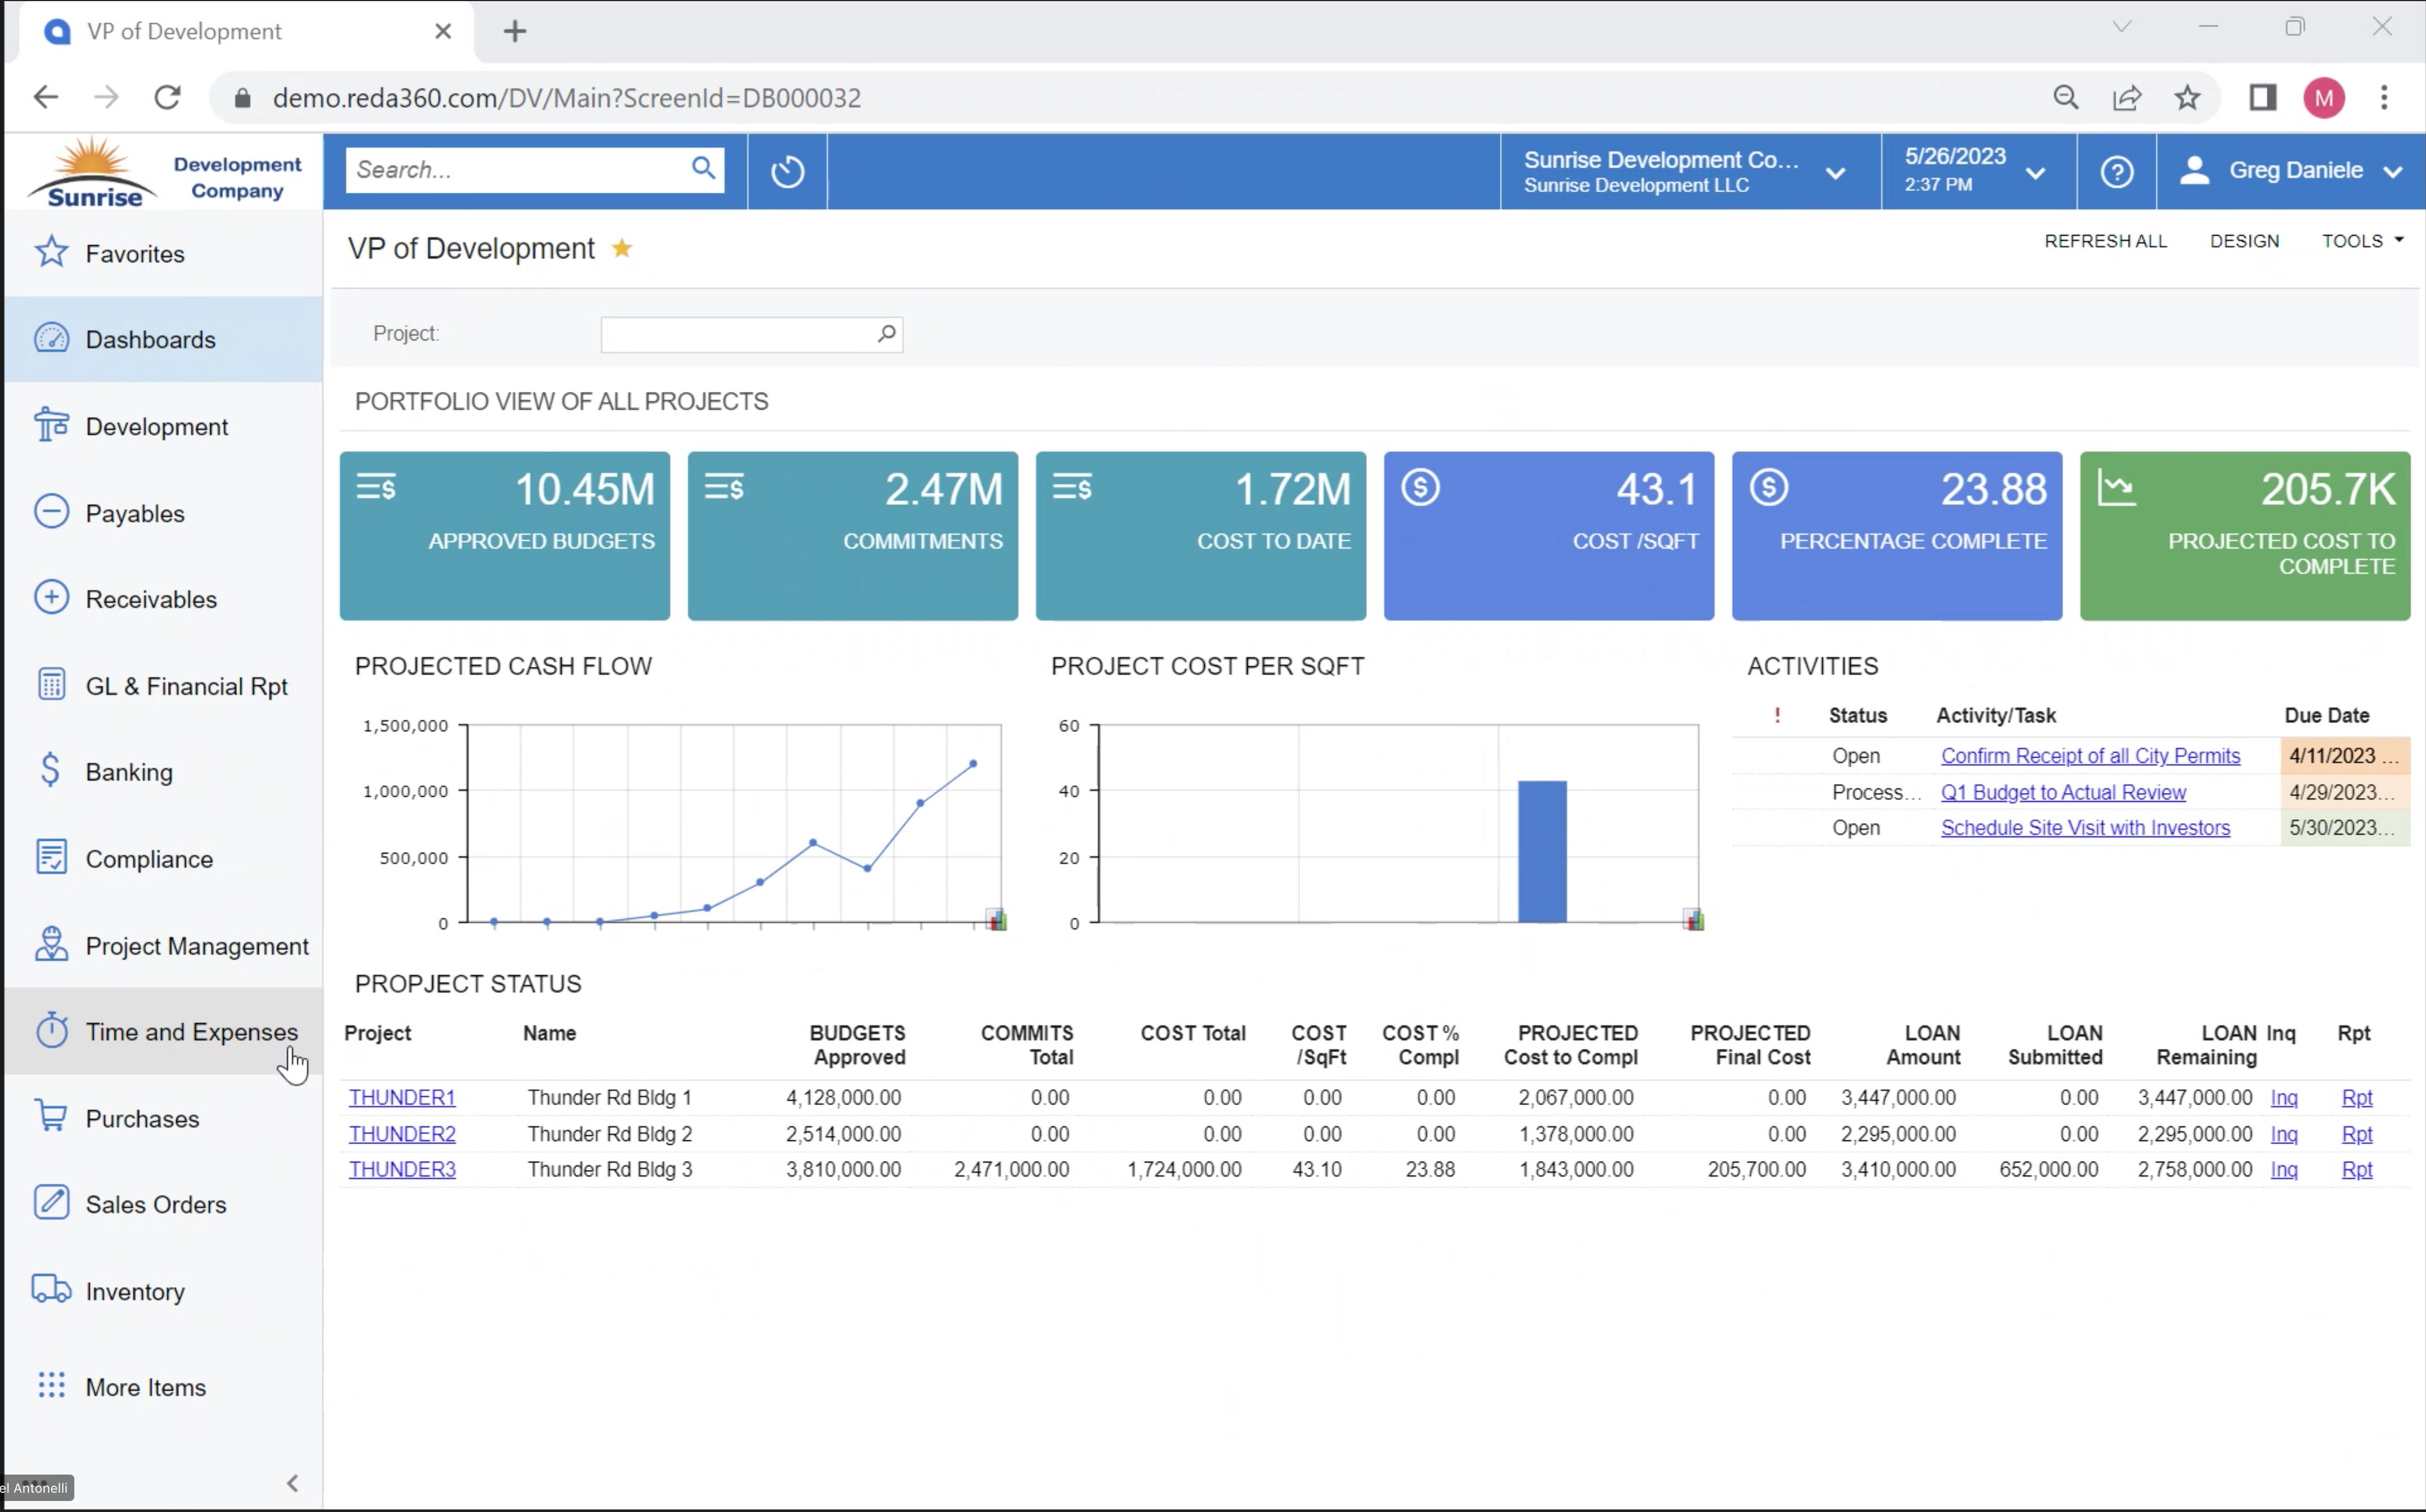Image resolution: width=2426 pixels, height=1512 pixels.
Task: Expand the TOOLS dropdown menu
Action: tap(2362, 240)
